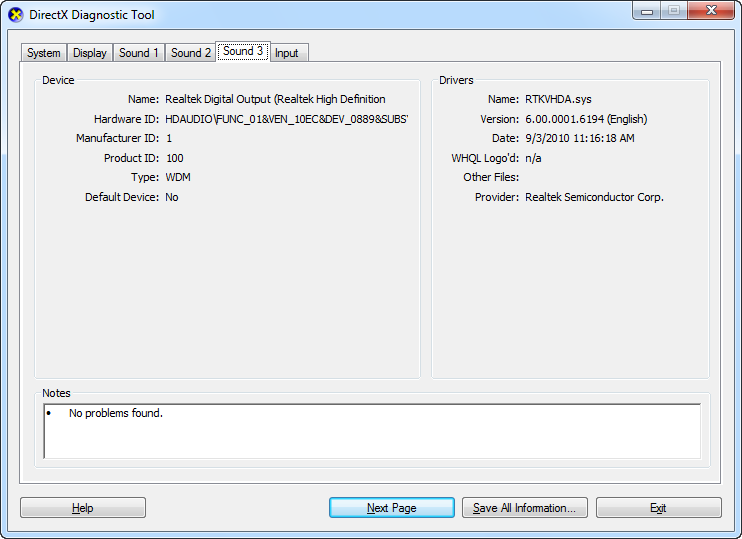Click the 'Device' group label

[x=58, y=80]
